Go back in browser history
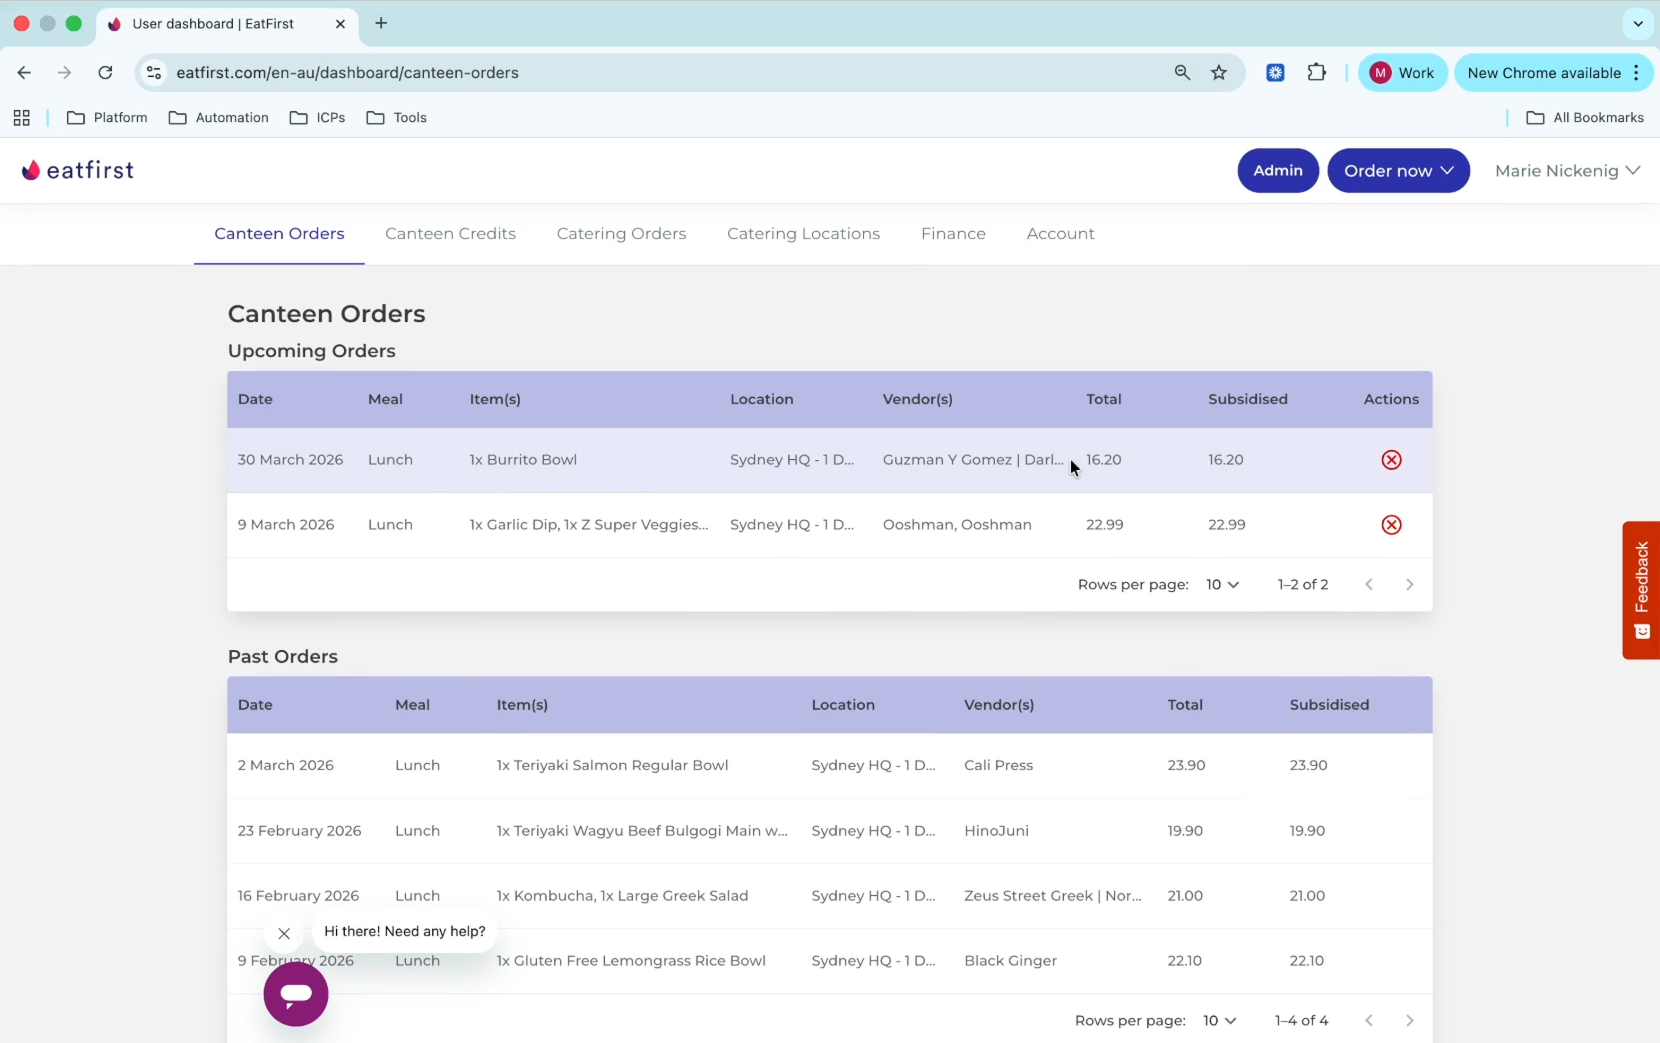Viewport: 1660px width, 1043px height. click(24, 73)
